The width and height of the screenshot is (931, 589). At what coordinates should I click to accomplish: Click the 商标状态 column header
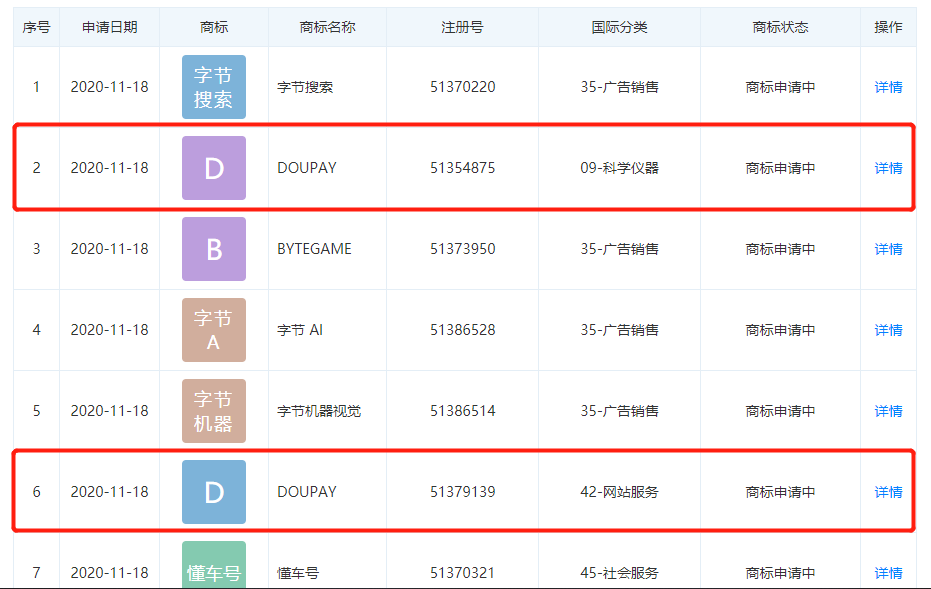pos(780,27)
